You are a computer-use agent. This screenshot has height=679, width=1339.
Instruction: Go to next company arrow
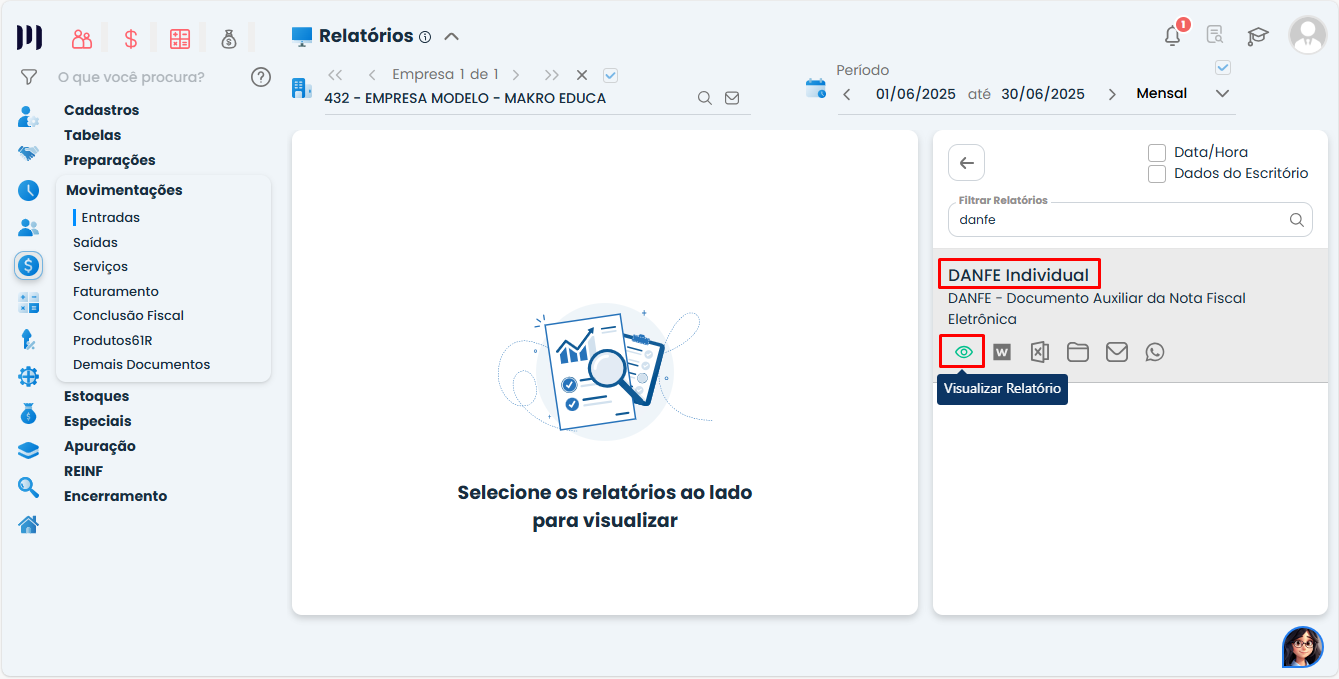[516, 75]
